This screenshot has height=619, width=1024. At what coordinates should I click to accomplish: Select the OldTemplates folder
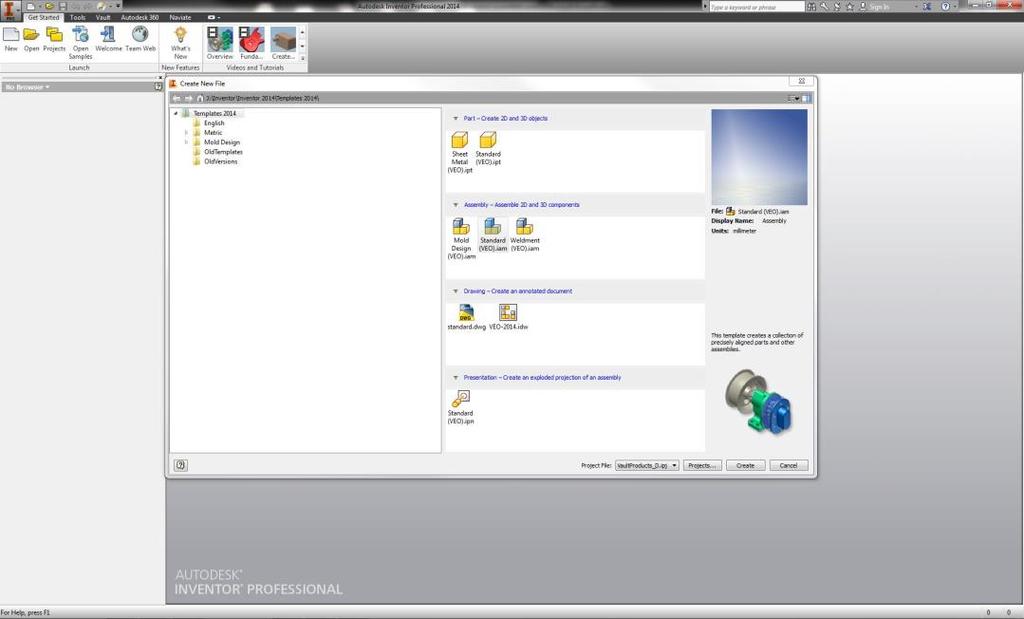[223, 151]
